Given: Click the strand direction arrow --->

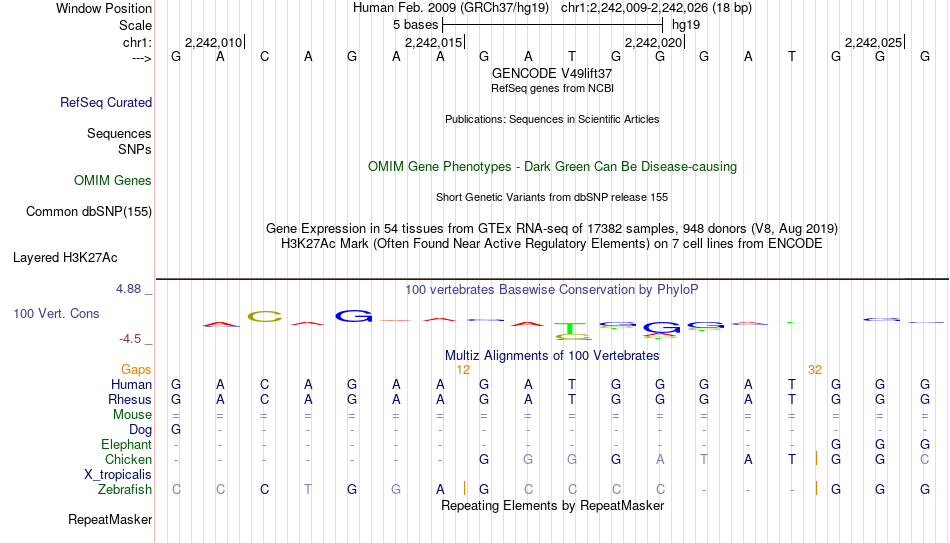Looking at the screenshot, I should (142, 59).
